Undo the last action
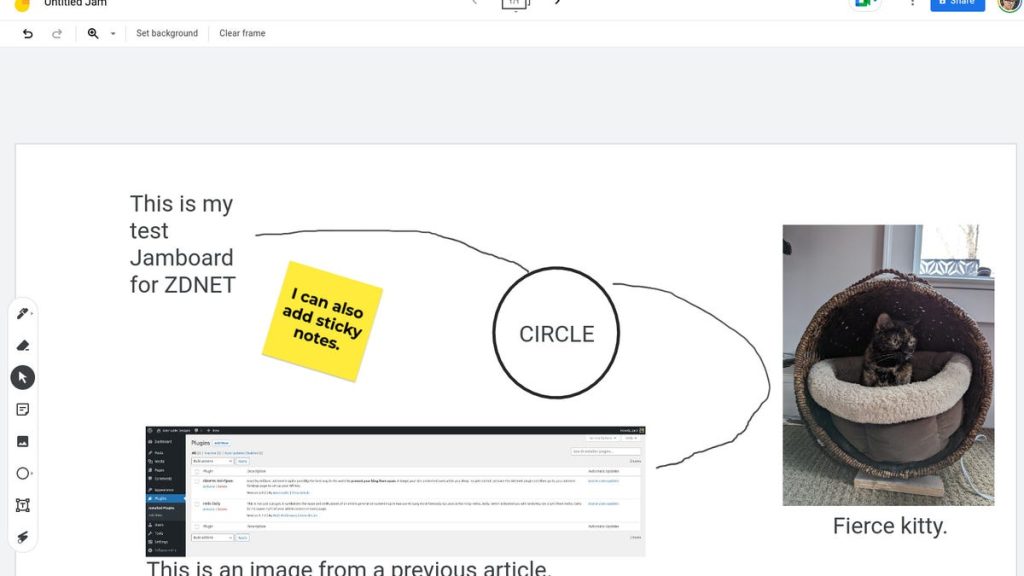1024x576 pixels. coord(27,33)
